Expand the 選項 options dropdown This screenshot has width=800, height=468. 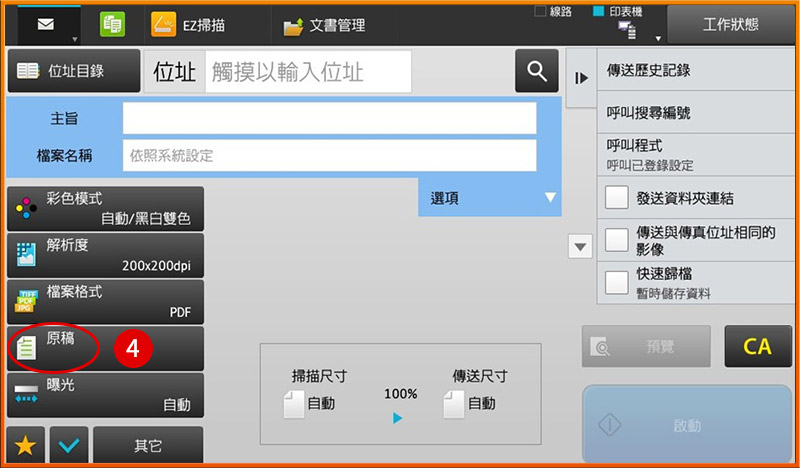pyautogui.click(x=489, y=198)
